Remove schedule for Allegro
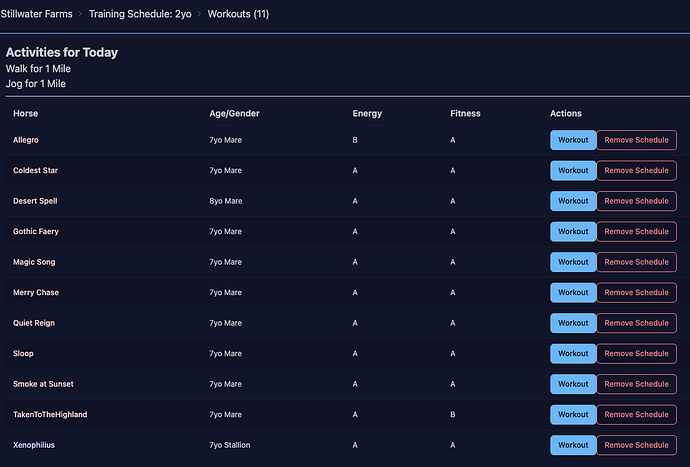Image resolution: width=690 pixels, height=467 pixels. pyautogui.click(x=636, y=140)
